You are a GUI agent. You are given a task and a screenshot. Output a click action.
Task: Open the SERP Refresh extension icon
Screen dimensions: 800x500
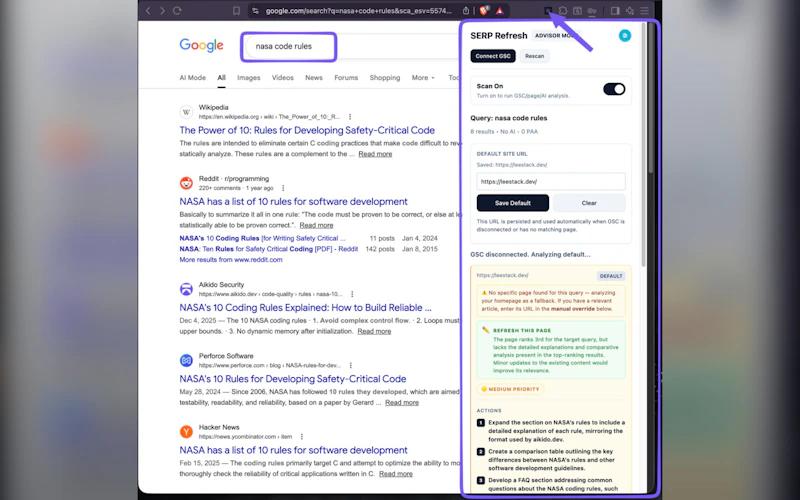coord(548,11)
